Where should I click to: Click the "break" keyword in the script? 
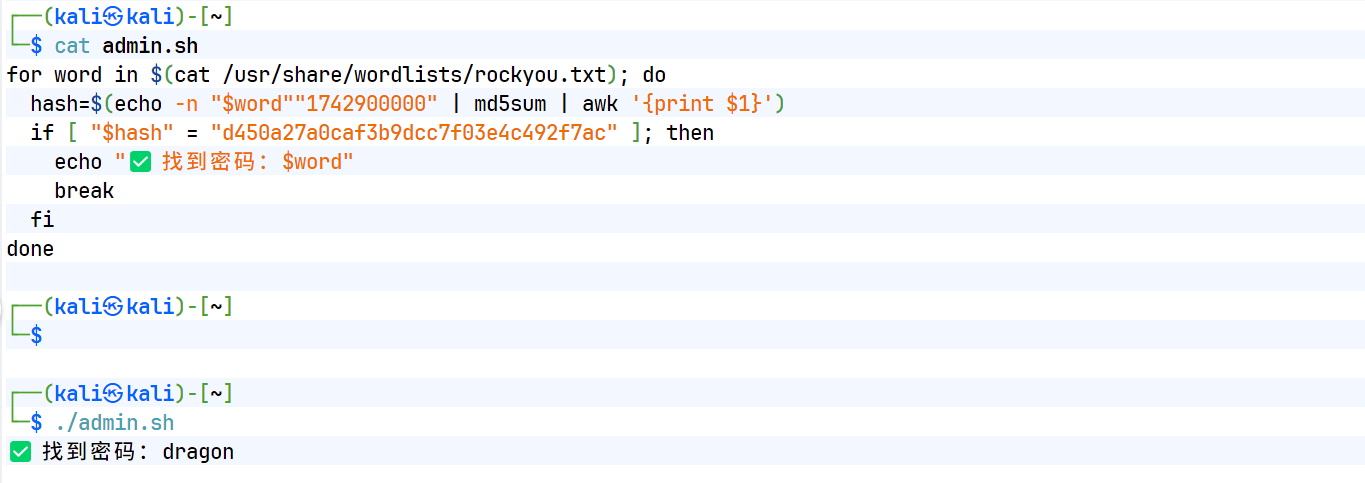pos(84,191)
